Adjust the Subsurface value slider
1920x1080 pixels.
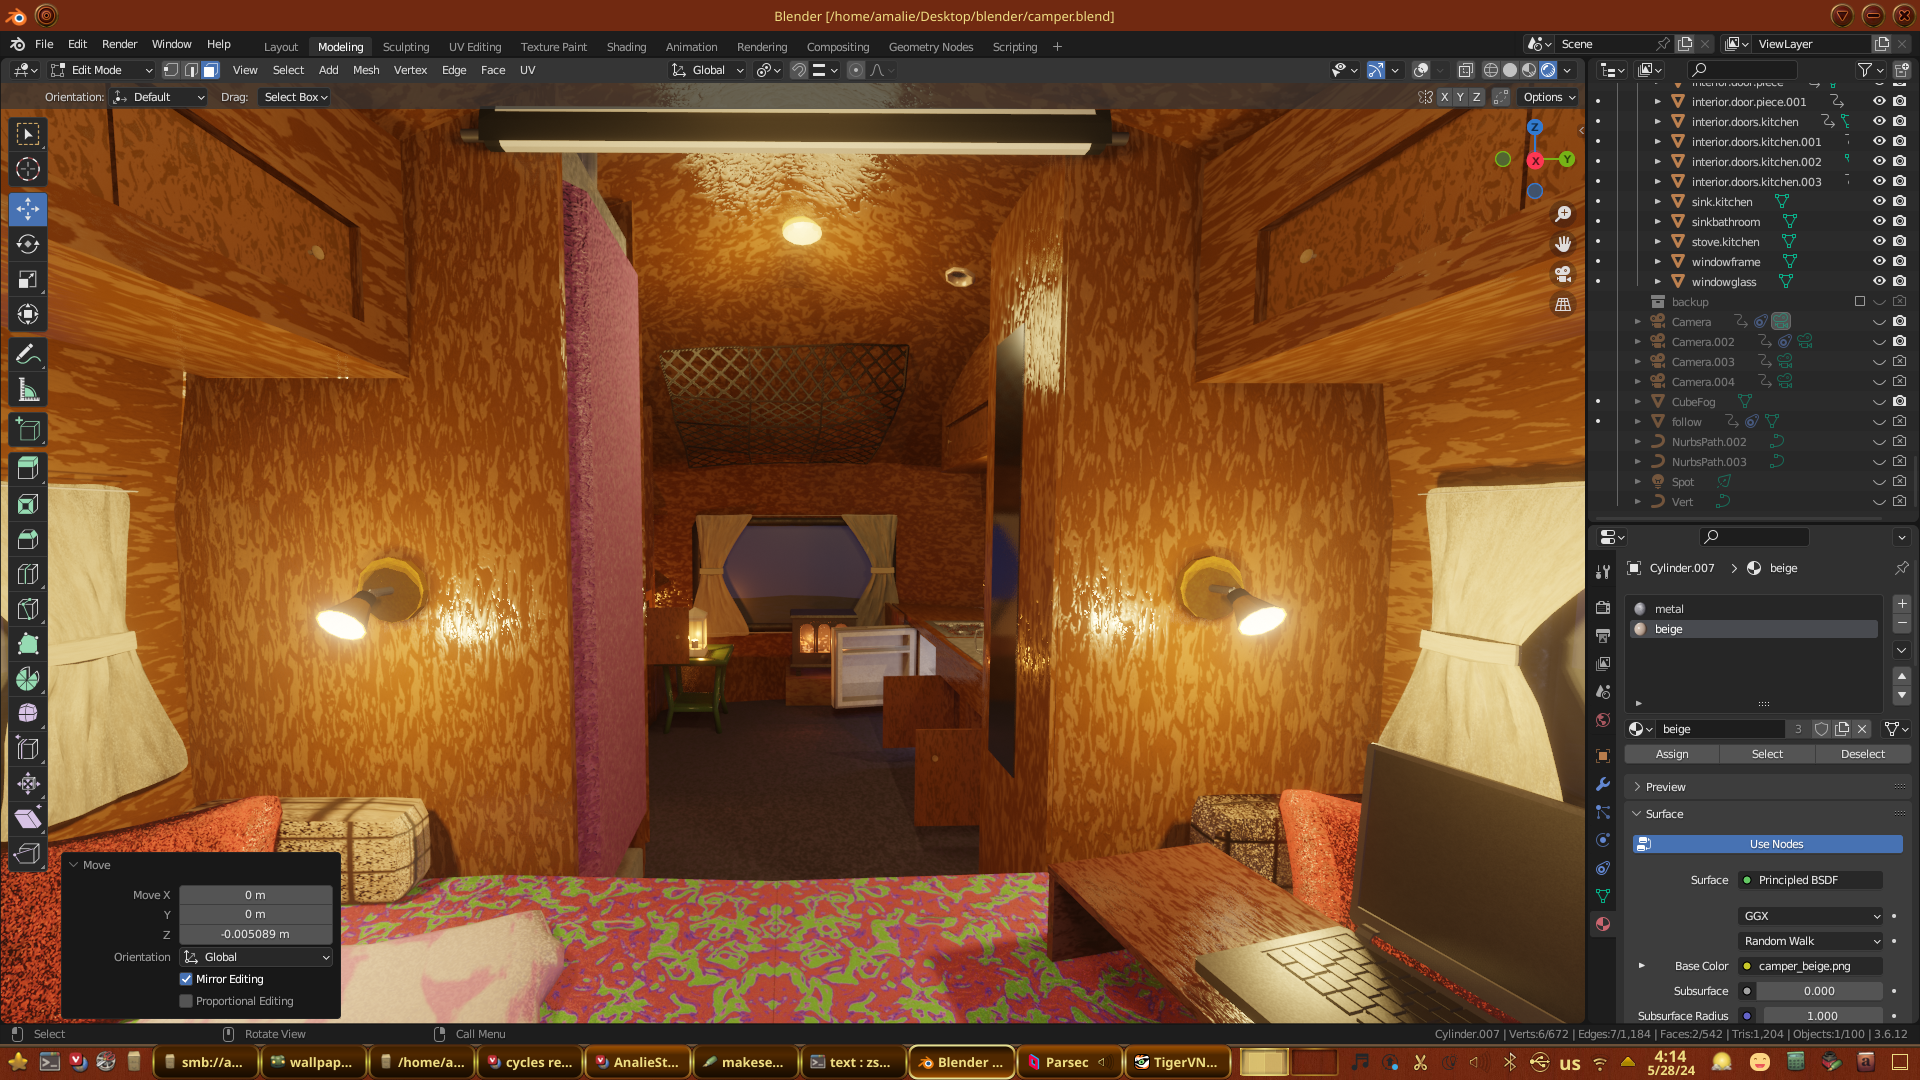point(1819,991)
